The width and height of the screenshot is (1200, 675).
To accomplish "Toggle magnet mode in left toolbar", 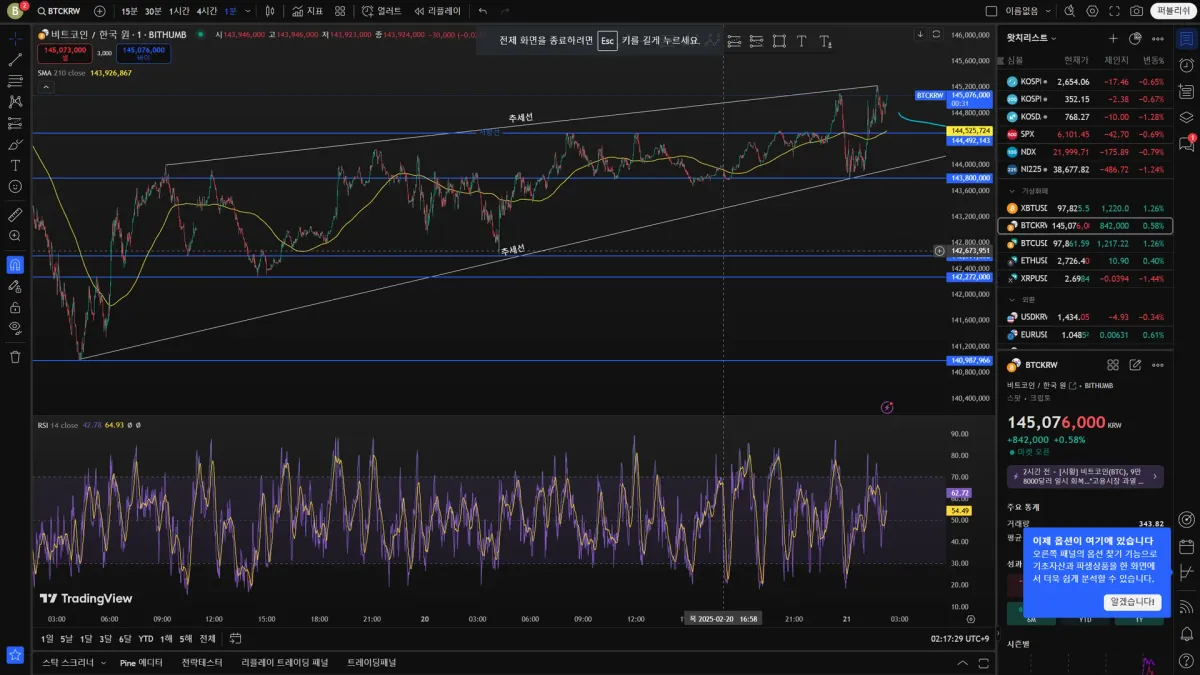I will 15,265.
